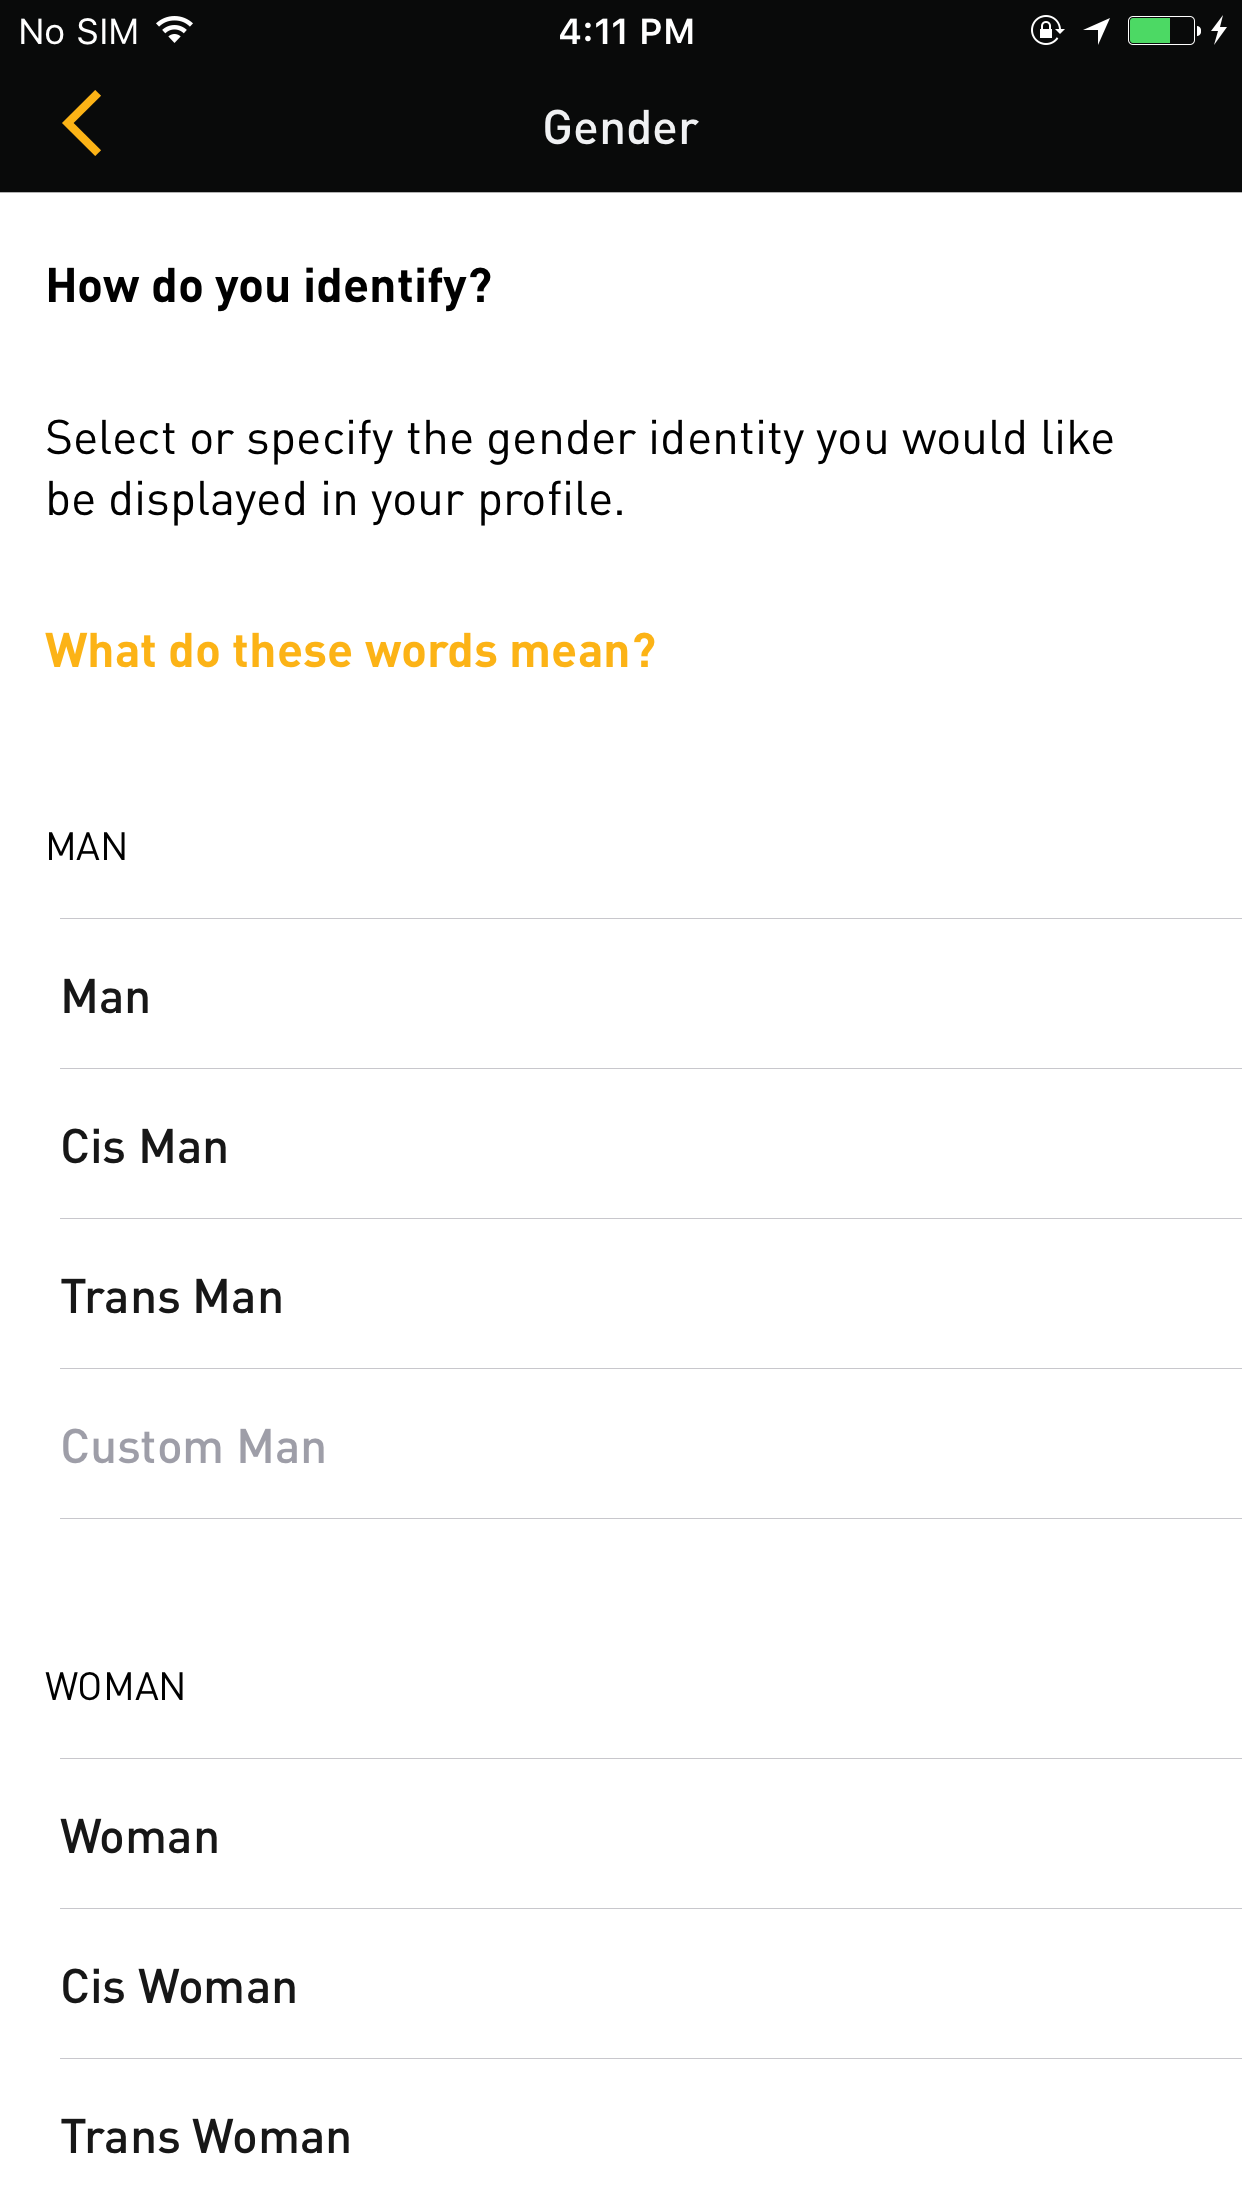Tap the "How do you identify?" heading
This screenshot has height=2208, width=1242.
(x=269, y=286)
